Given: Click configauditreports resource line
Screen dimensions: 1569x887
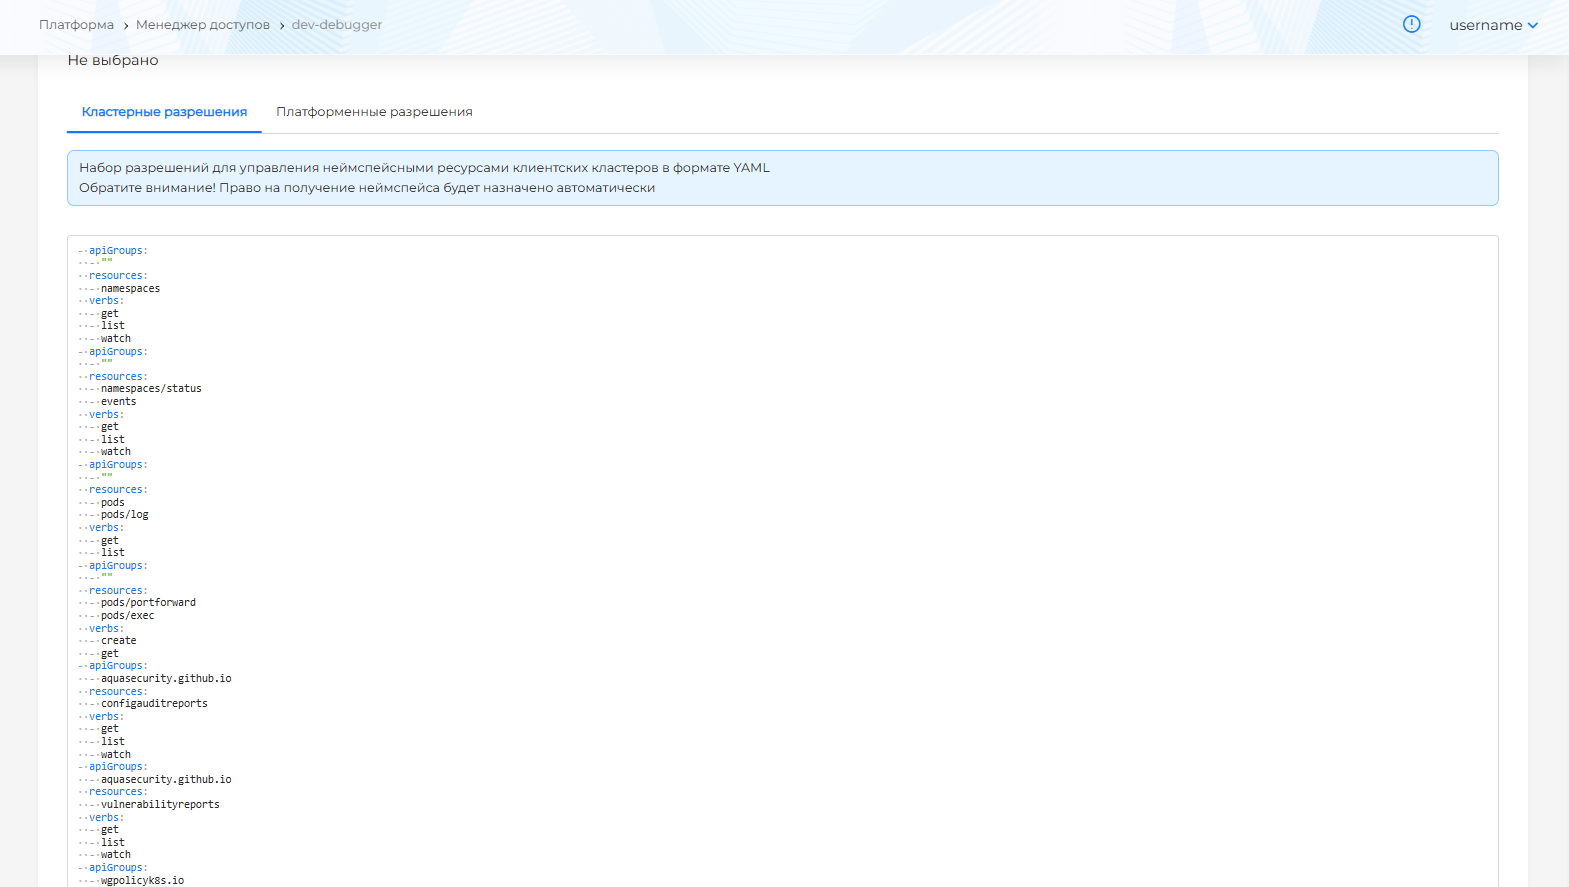Looking at the screenshot, I should coord(154,704).
